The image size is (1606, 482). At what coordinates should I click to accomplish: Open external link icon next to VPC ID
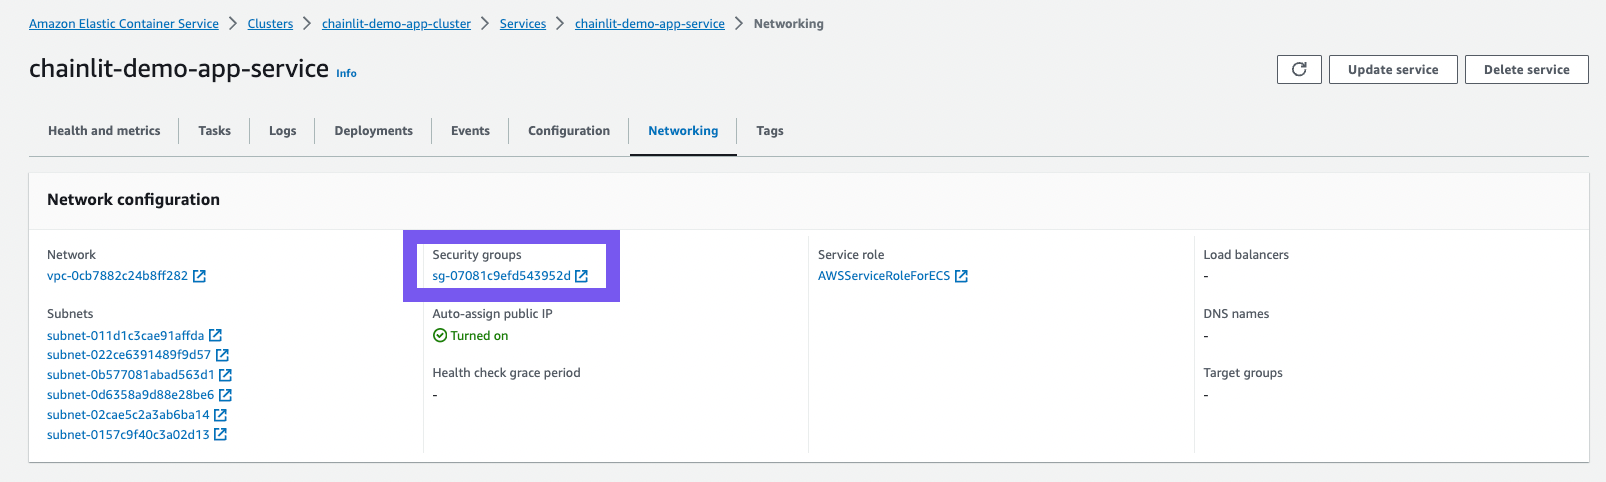click(x=199, y=276)
